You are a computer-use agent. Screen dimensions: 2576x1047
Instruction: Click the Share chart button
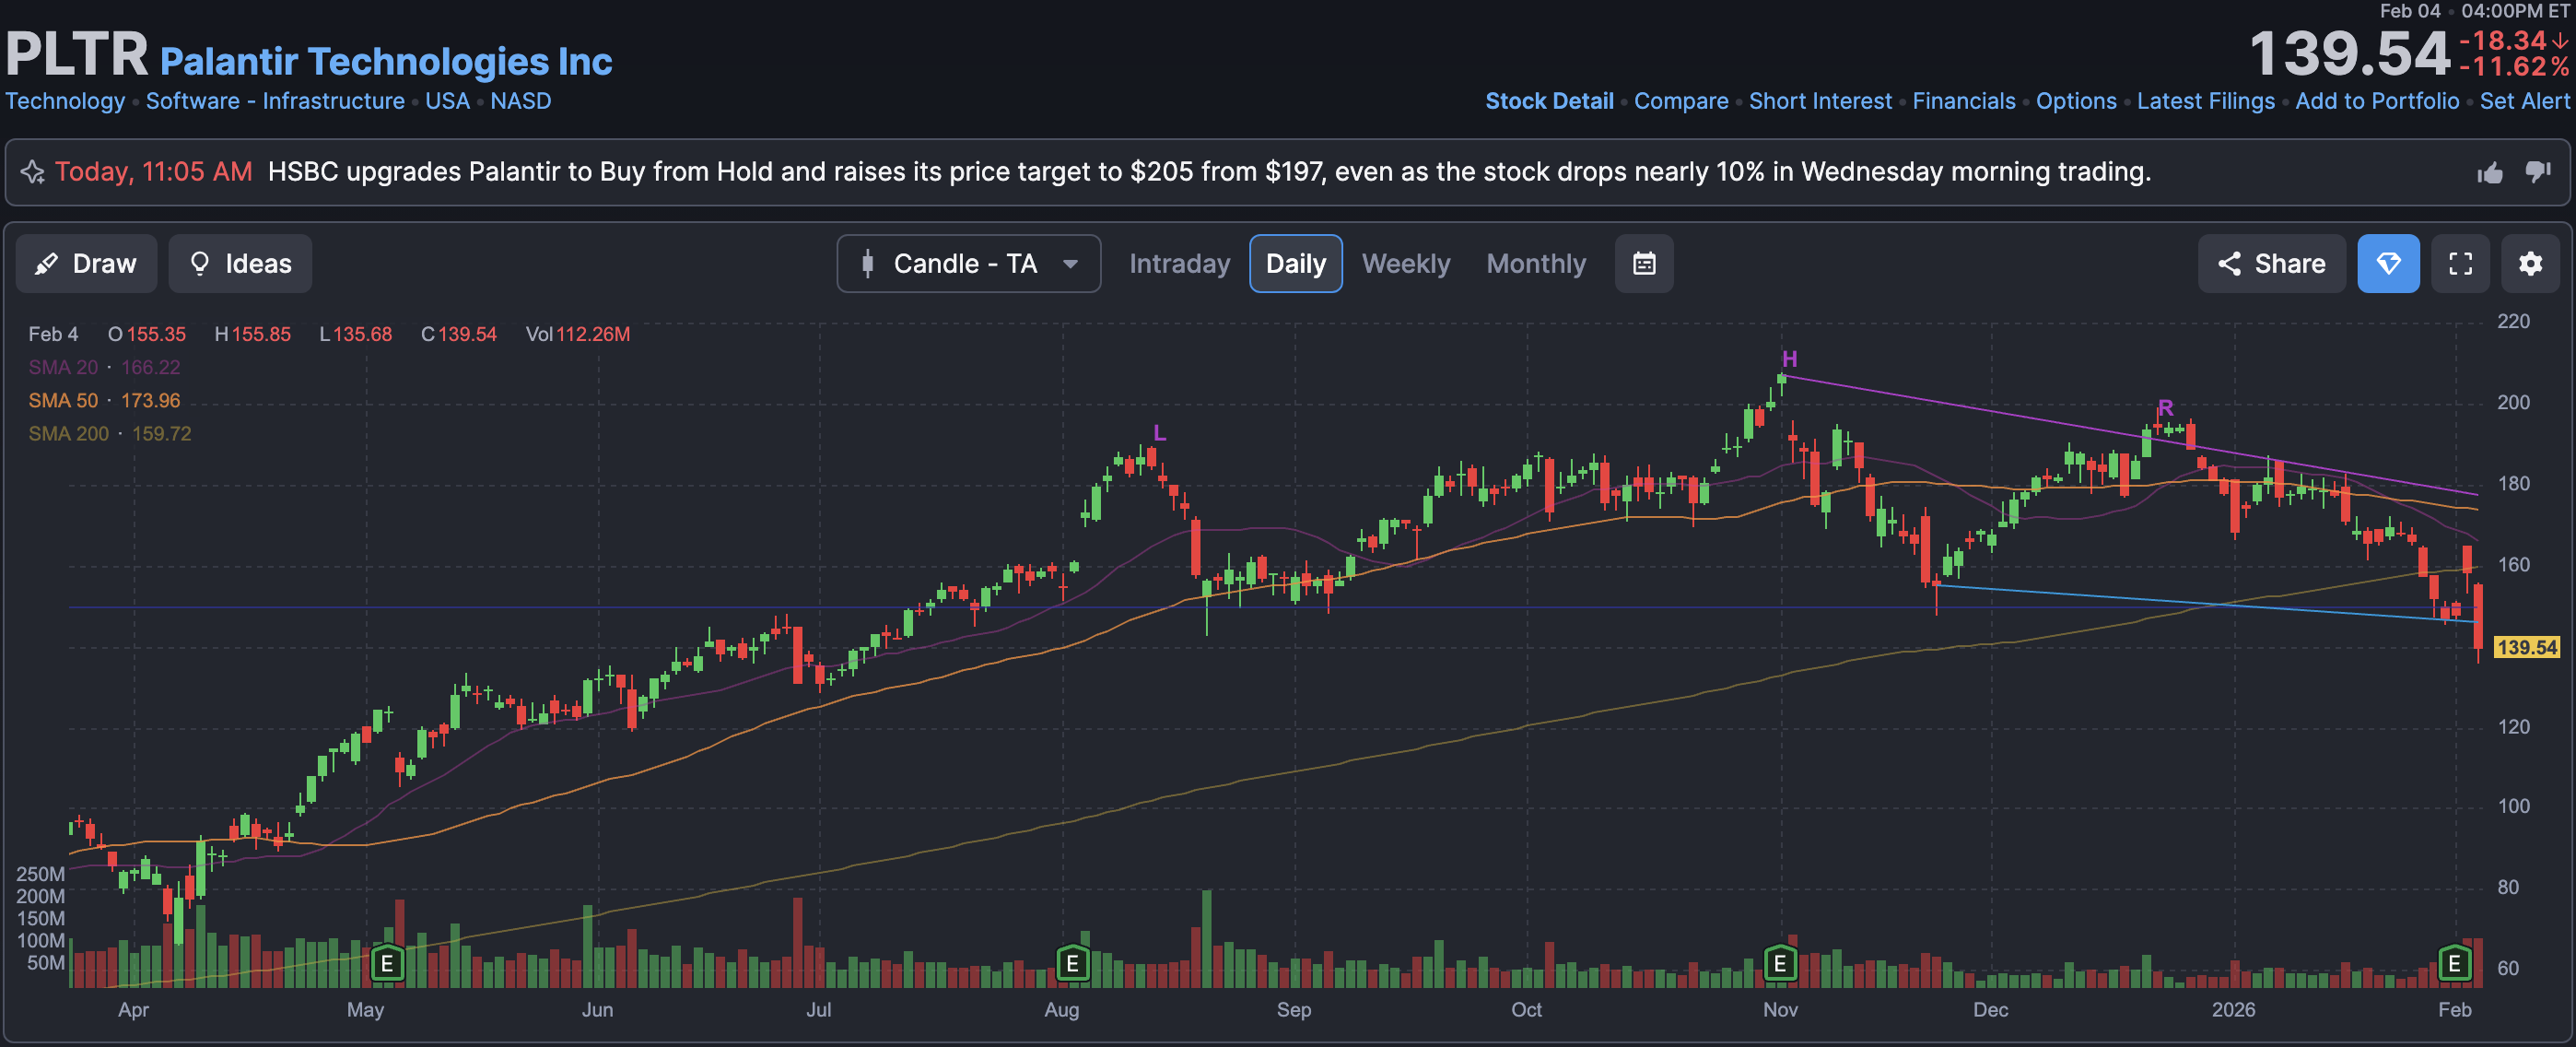2271,264
